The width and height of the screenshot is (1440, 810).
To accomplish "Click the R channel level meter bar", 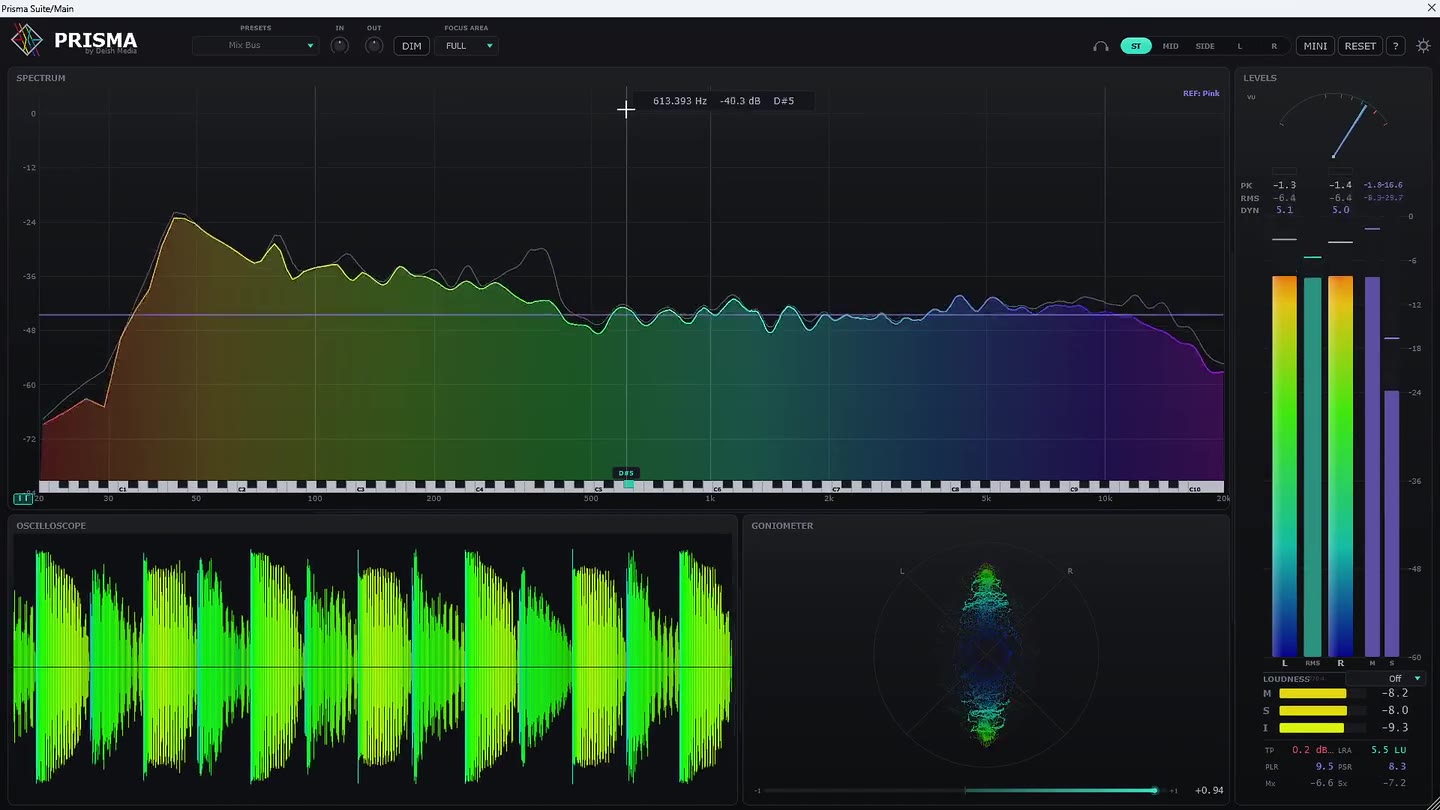I will point(1340,466).
